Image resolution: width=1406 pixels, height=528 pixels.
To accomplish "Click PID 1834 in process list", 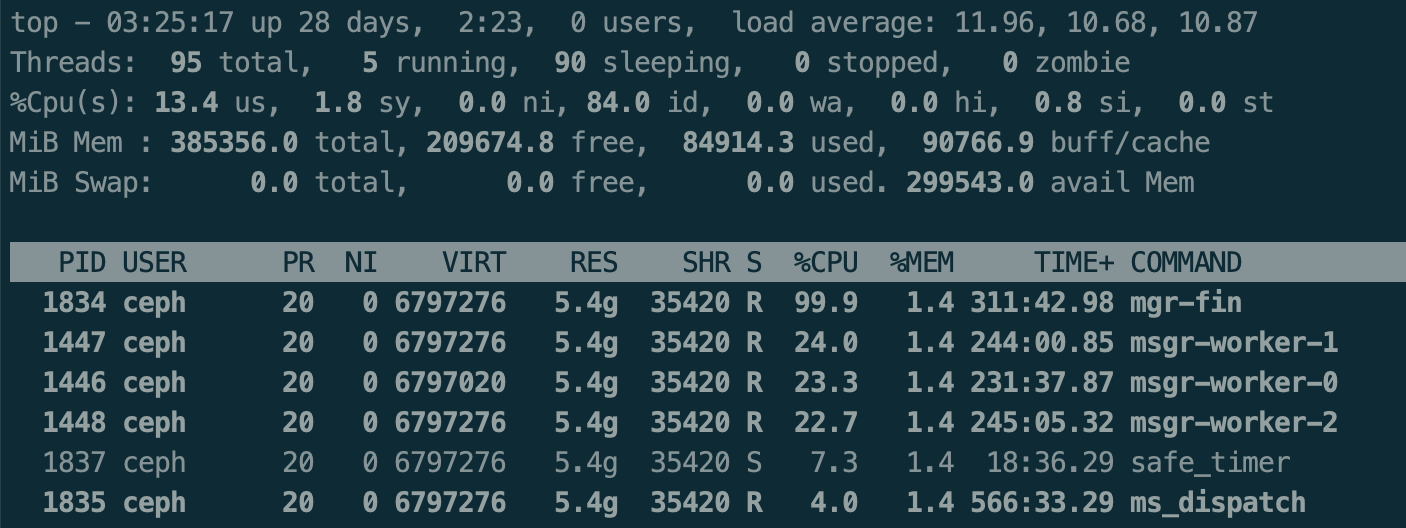I will 74,303.
